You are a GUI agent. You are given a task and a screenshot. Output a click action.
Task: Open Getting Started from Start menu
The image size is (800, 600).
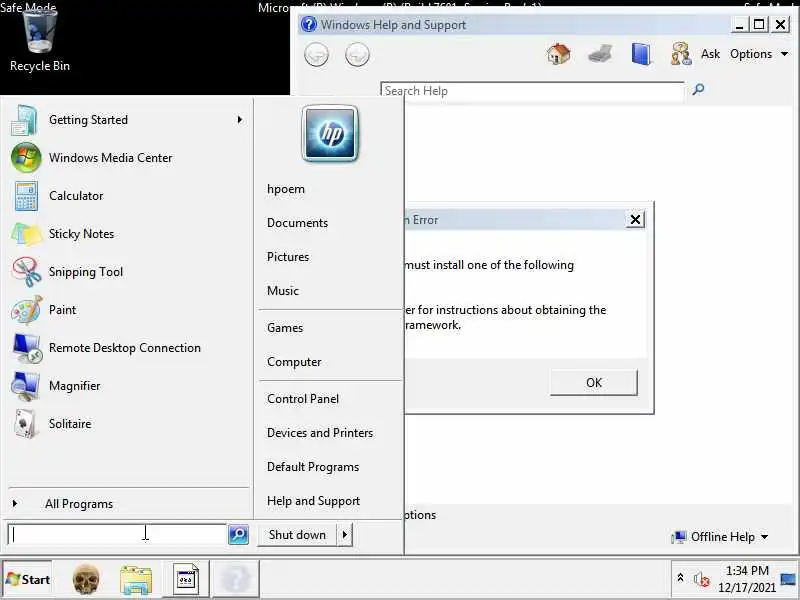click(127, 120)
